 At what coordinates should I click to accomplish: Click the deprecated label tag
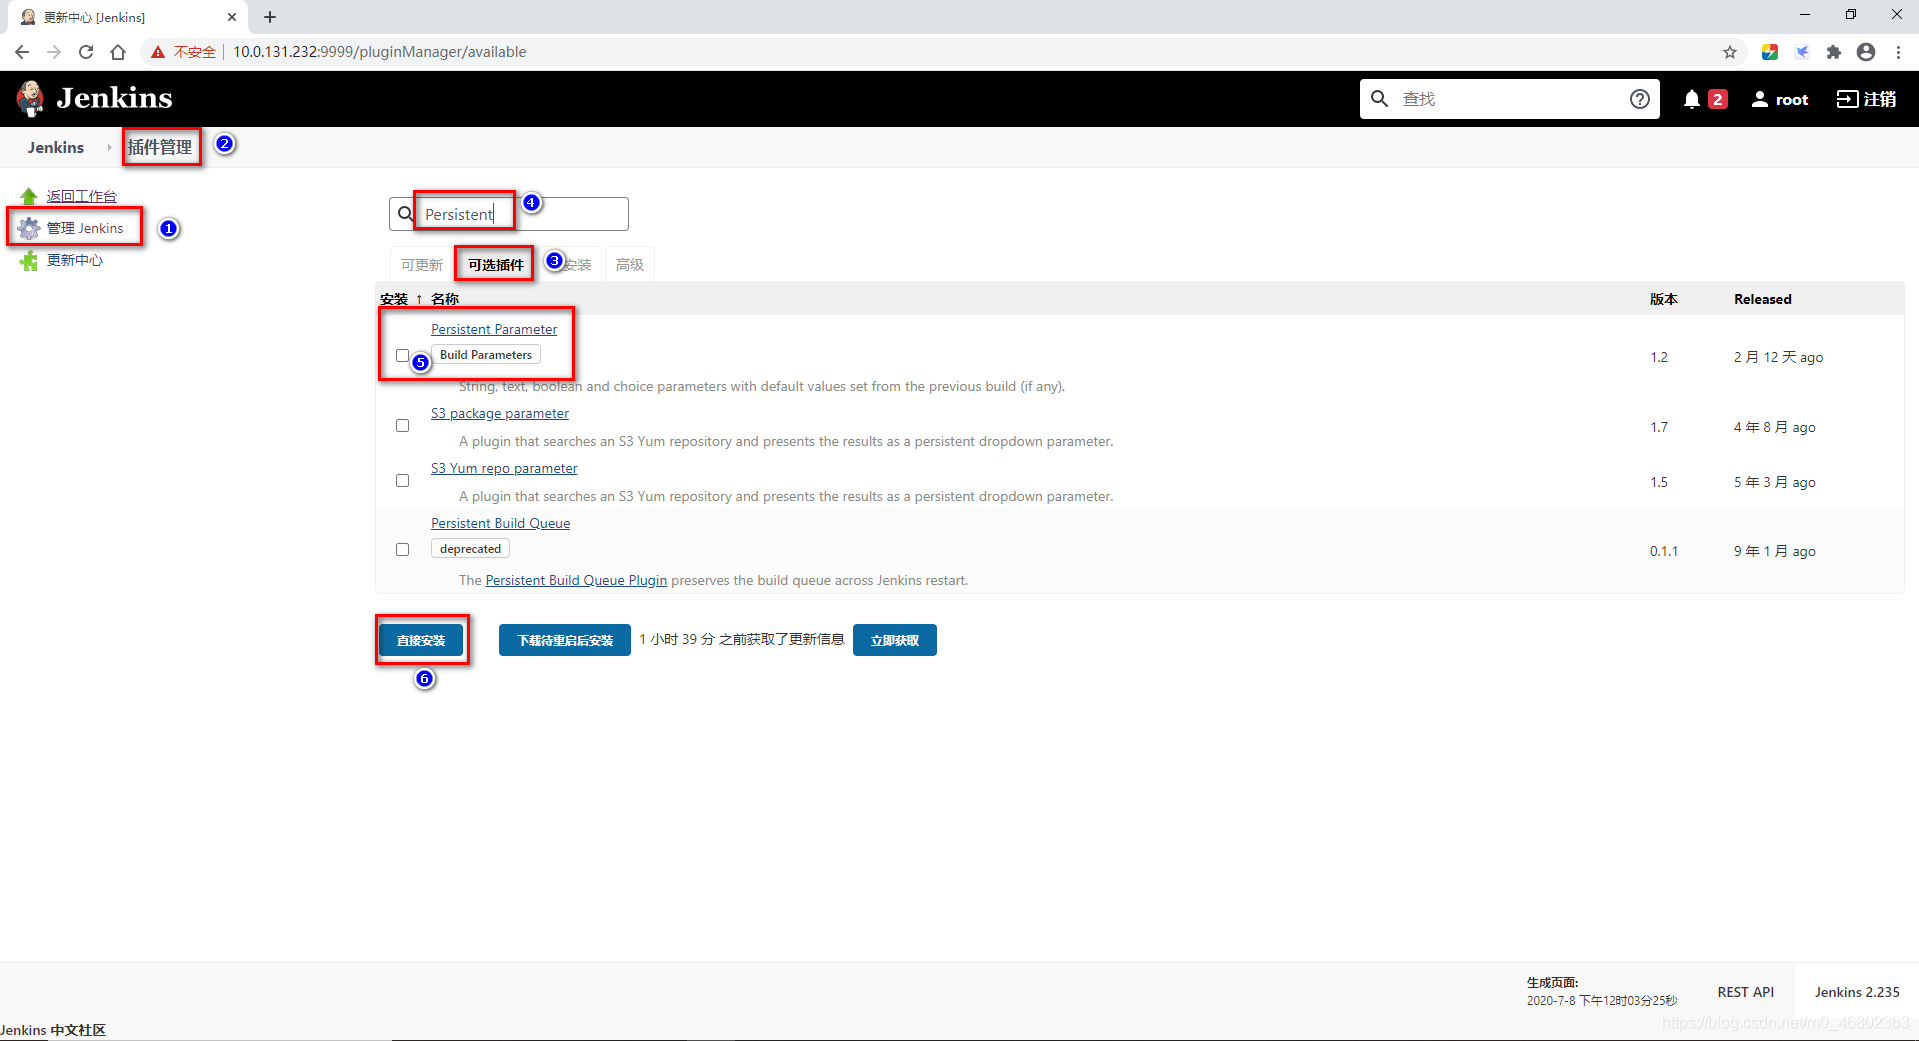470,549
